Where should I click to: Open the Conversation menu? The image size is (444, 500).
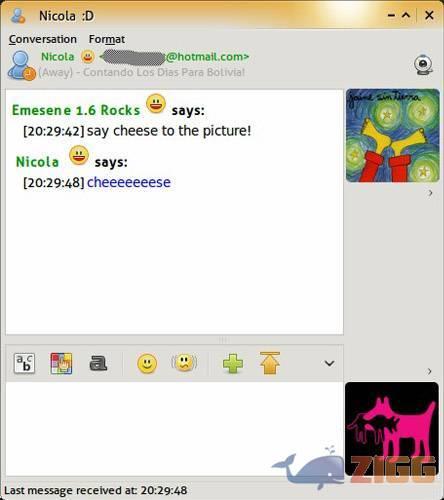tap(43, 39)
